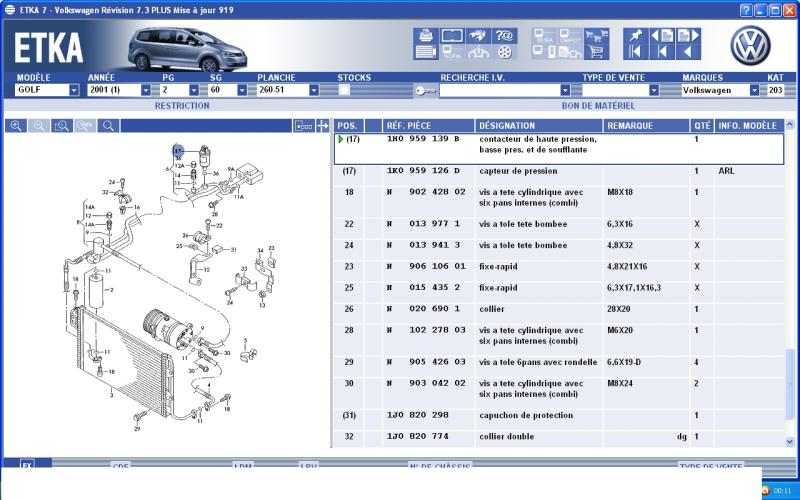Image resolution: width=800 pixels, height=500 pixels.
Task: Open the parts list view icon
Action: (426, 52)
